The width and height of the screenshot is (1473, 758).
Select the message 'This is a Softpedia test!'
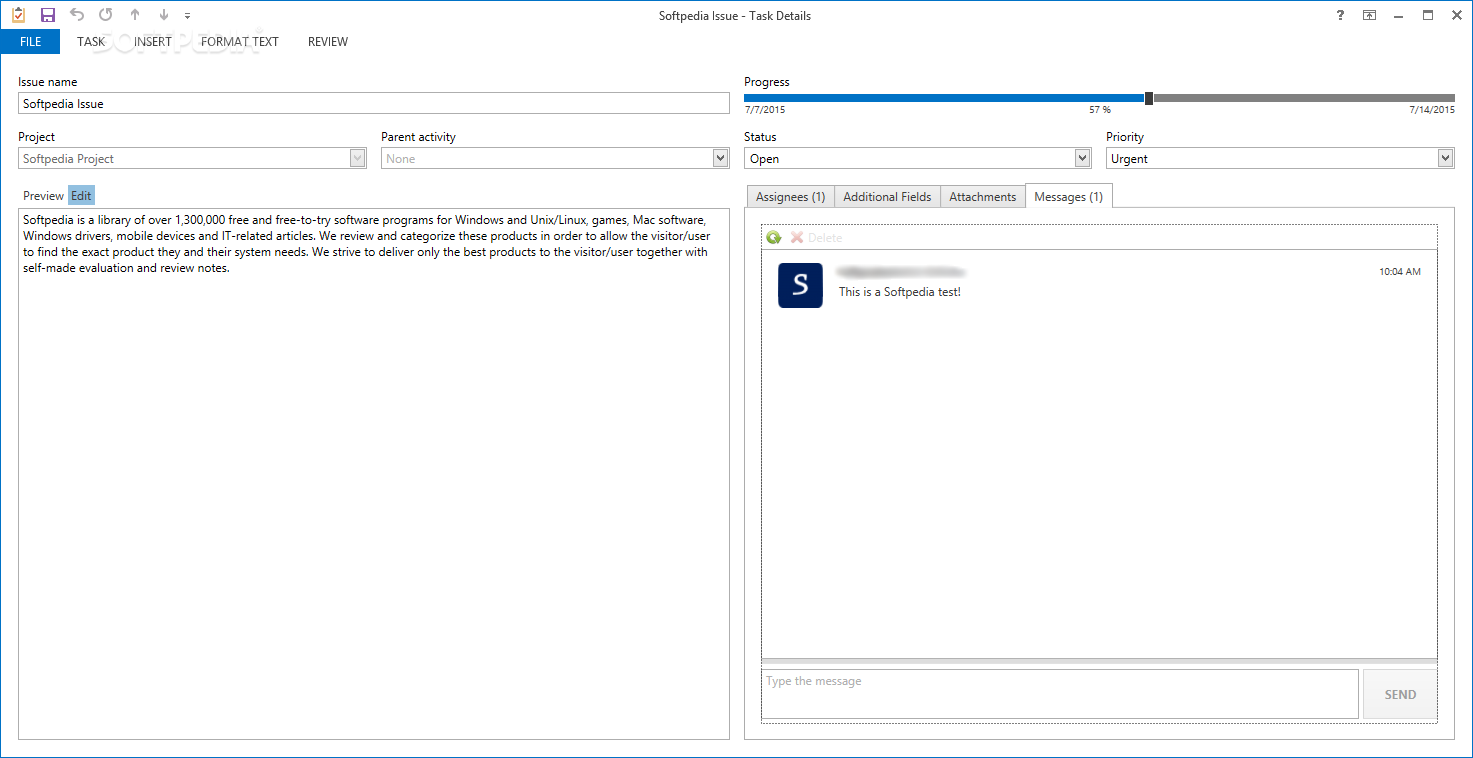(900, 292)
